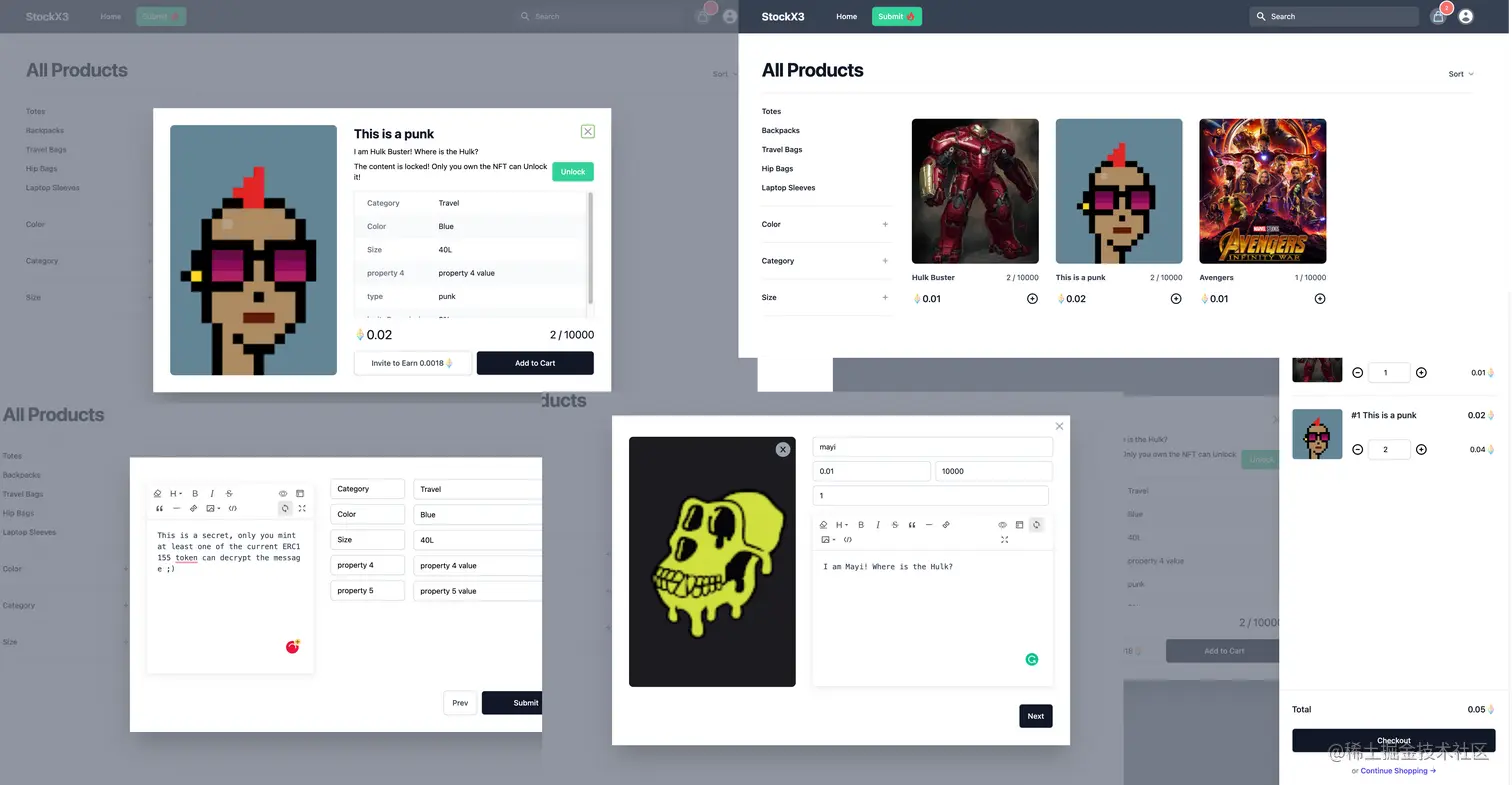Click the green Grammarly icon in Mayi editor

point(1032,659)
